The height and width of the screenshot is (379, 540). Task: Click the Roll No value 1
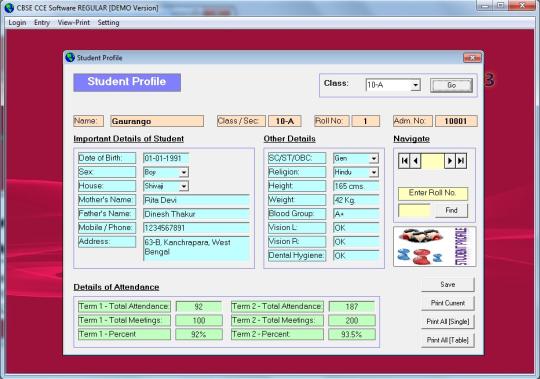365,121
